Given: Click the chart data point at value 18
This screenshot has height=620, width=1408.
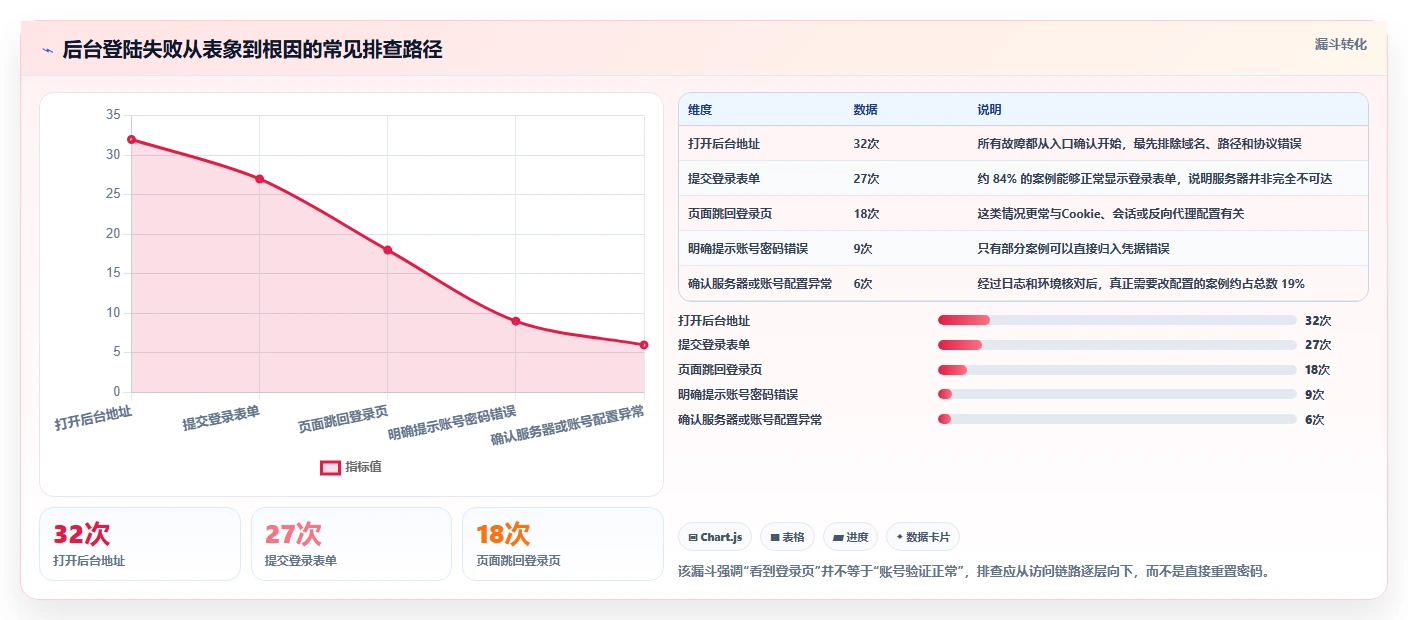Looking at the screenshot, I should tap(388, 250).
